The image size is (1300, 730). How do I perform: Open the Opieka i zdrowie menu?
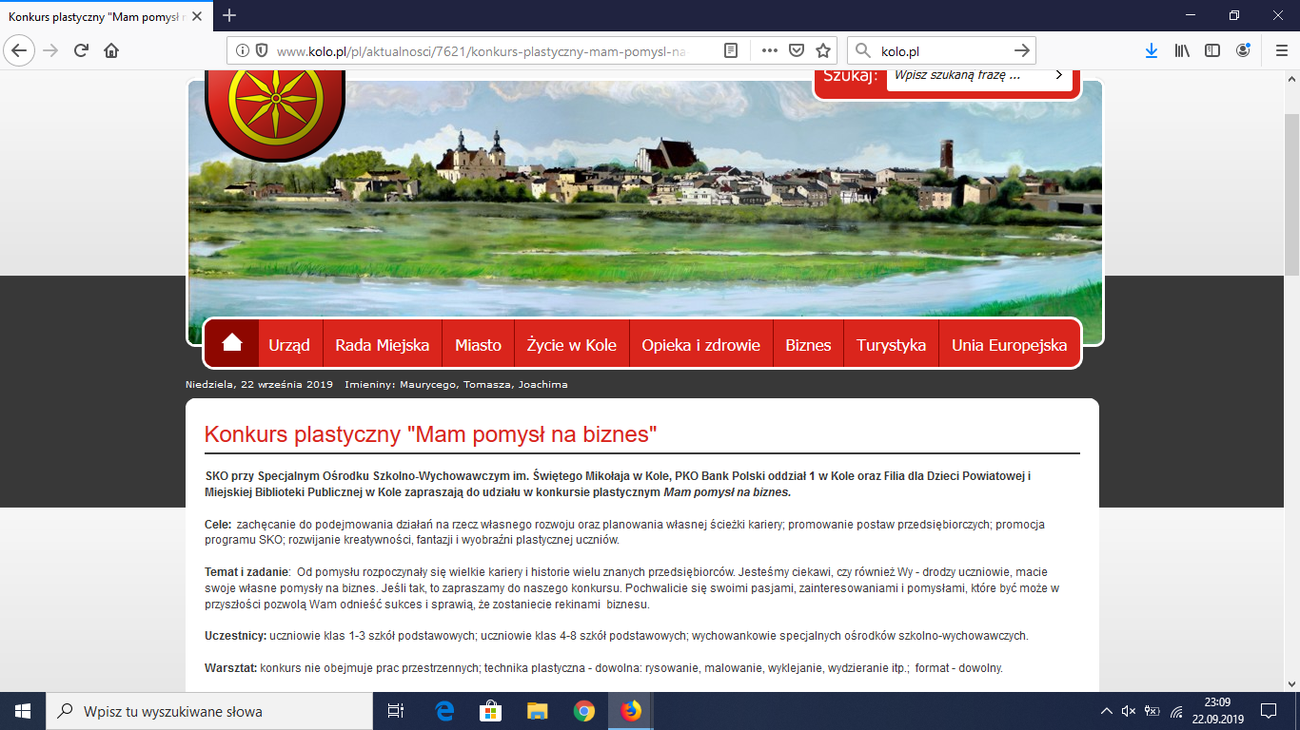(x=701, y=344)
